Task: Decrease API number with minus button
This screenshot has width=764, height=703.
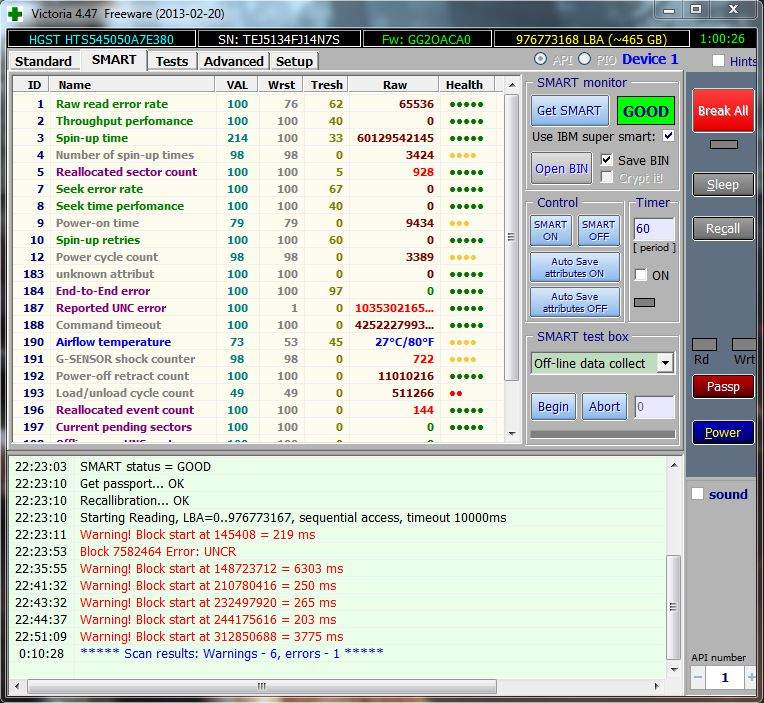Action: point(697,678)
